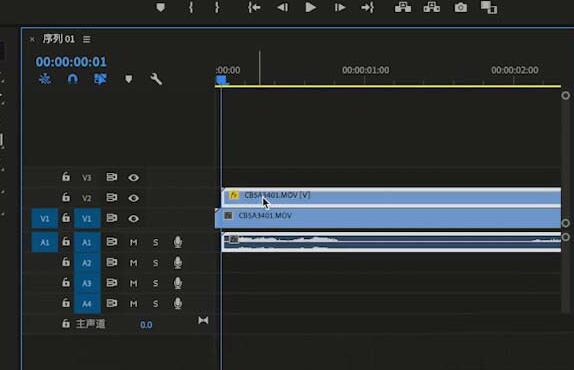This screenshot has height=370, width=574.
Task: Toggle sync lock for V3
Action: (112, 177)
